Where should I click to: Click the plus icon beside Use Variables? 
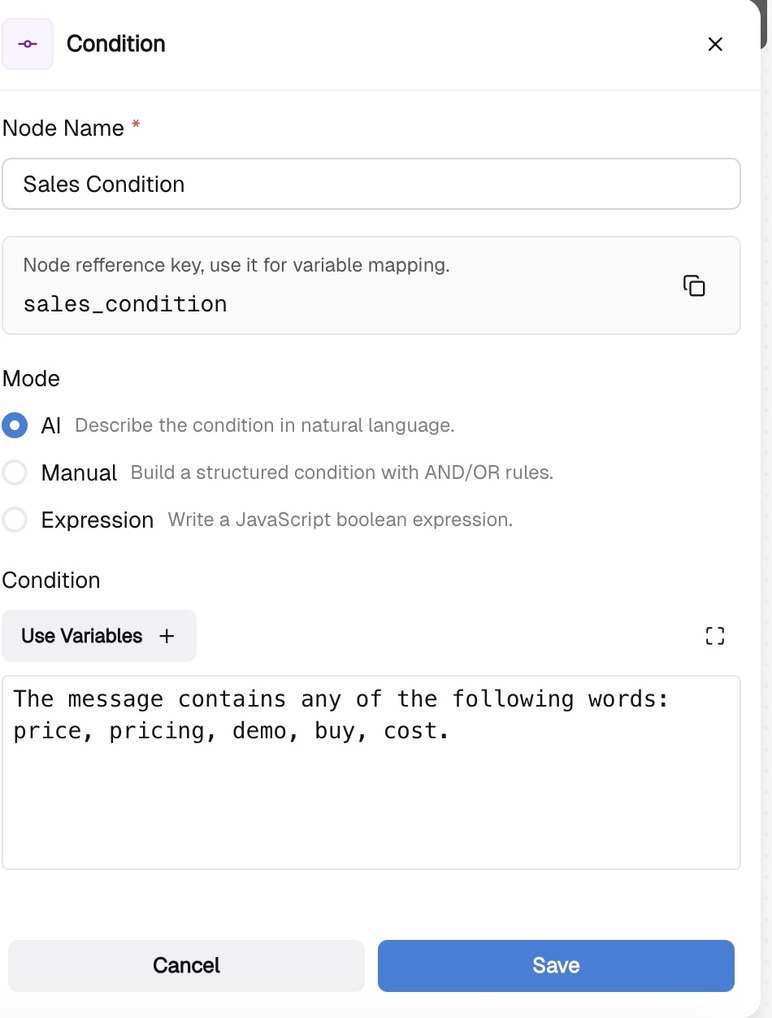point(167,636)
